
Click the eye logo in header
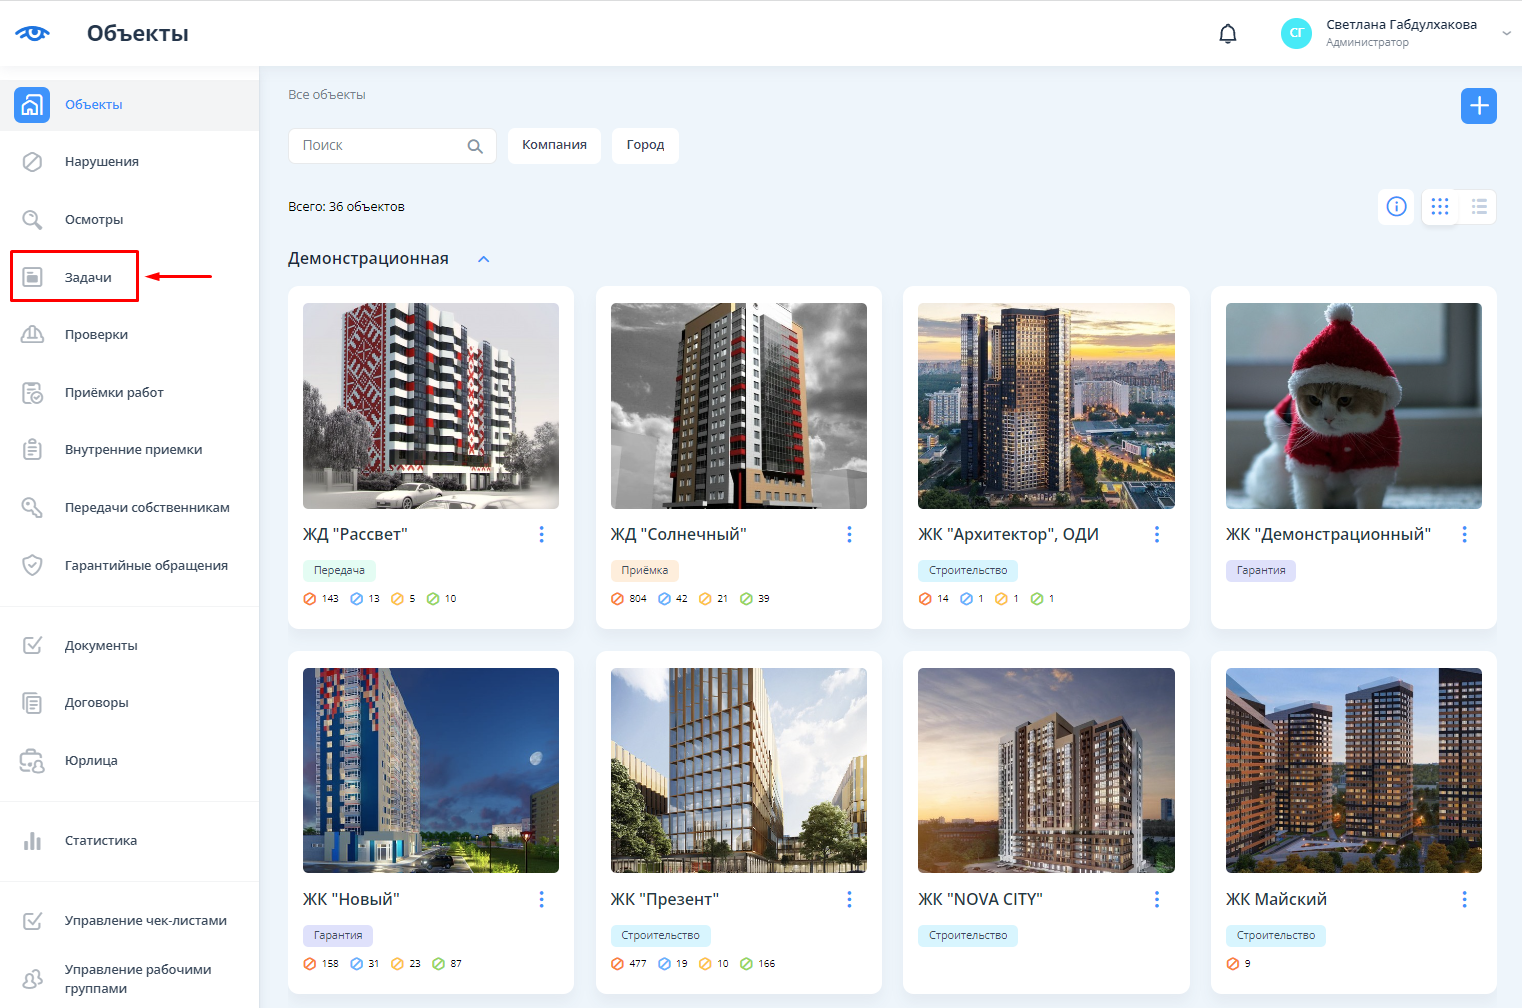tap(33, 34)
